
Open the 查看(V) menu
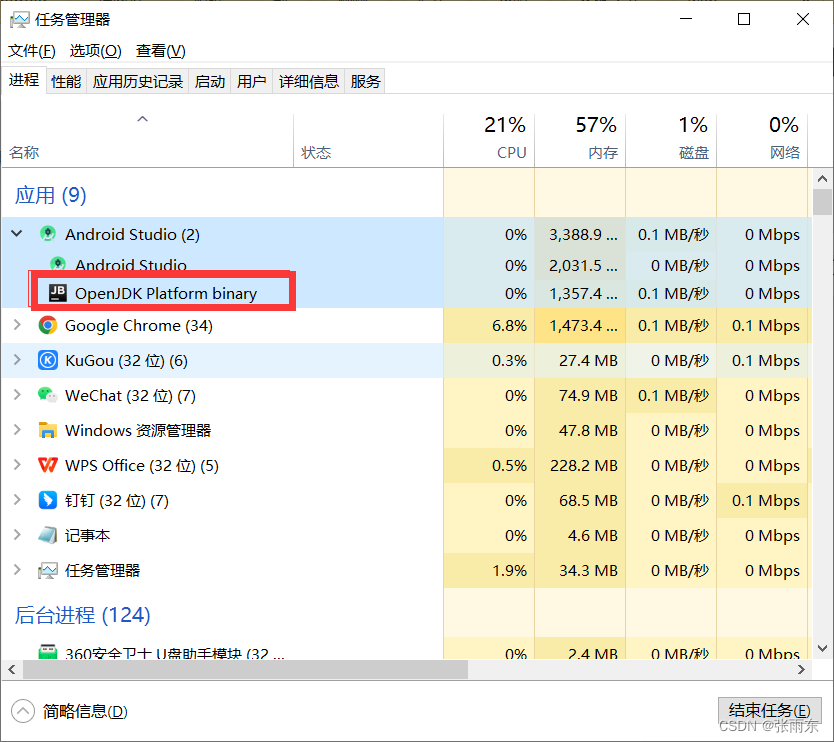click(x=161, y=51)
